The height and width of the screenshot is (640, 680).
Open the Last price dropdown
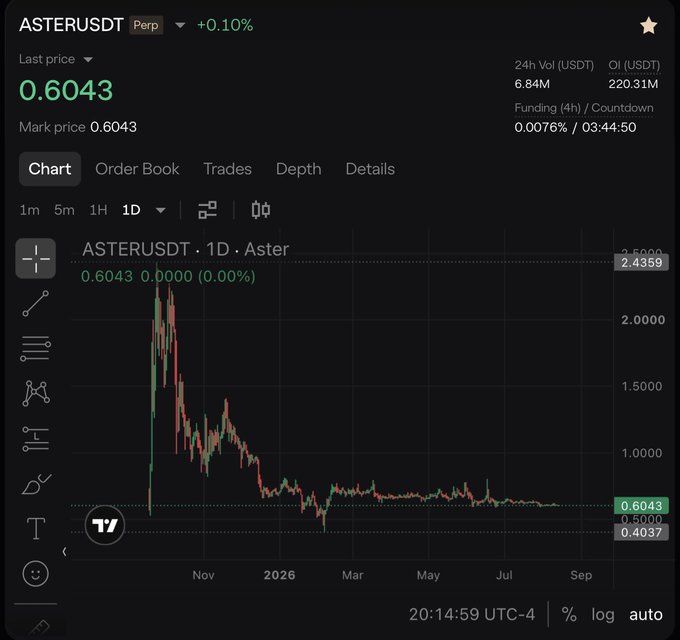(x=88, y=59)
